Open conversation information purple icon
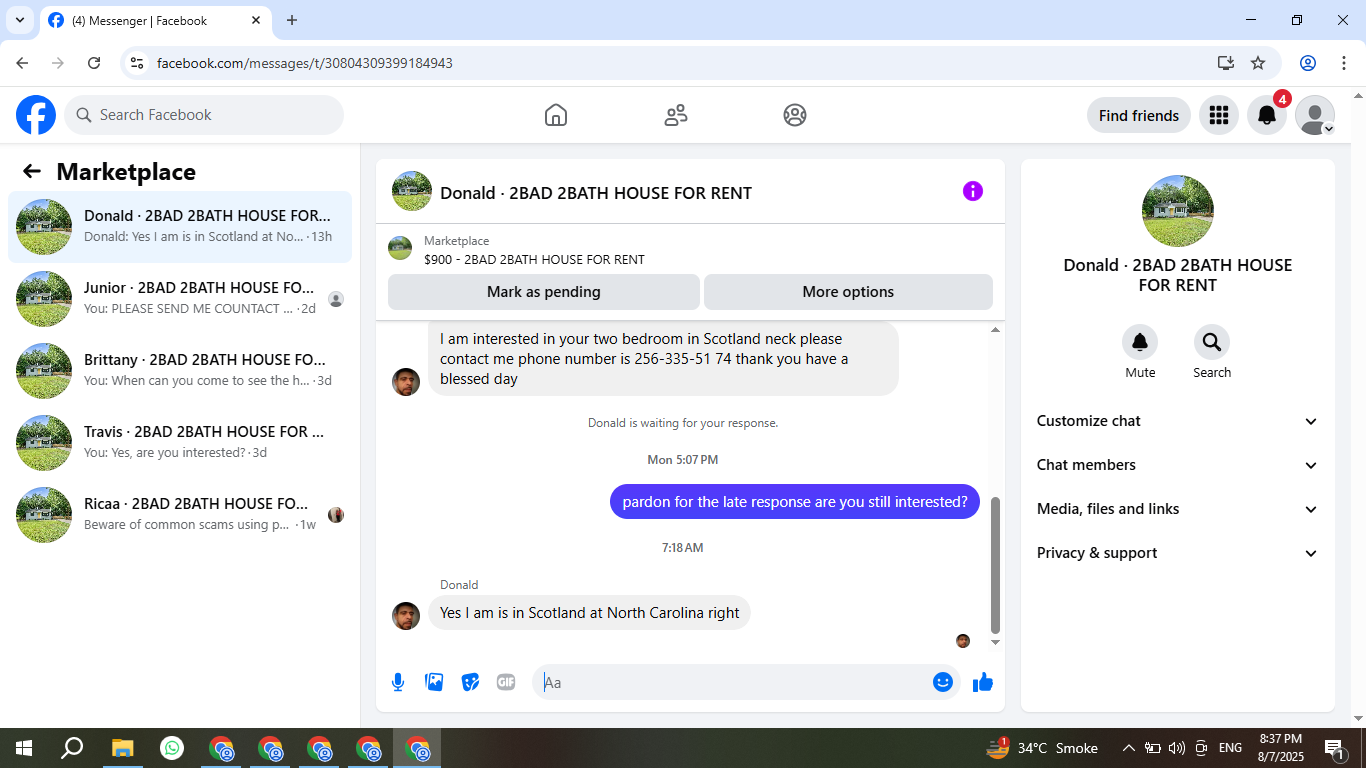Viewport: 1366px width, 768px height. tap(973, 191)
